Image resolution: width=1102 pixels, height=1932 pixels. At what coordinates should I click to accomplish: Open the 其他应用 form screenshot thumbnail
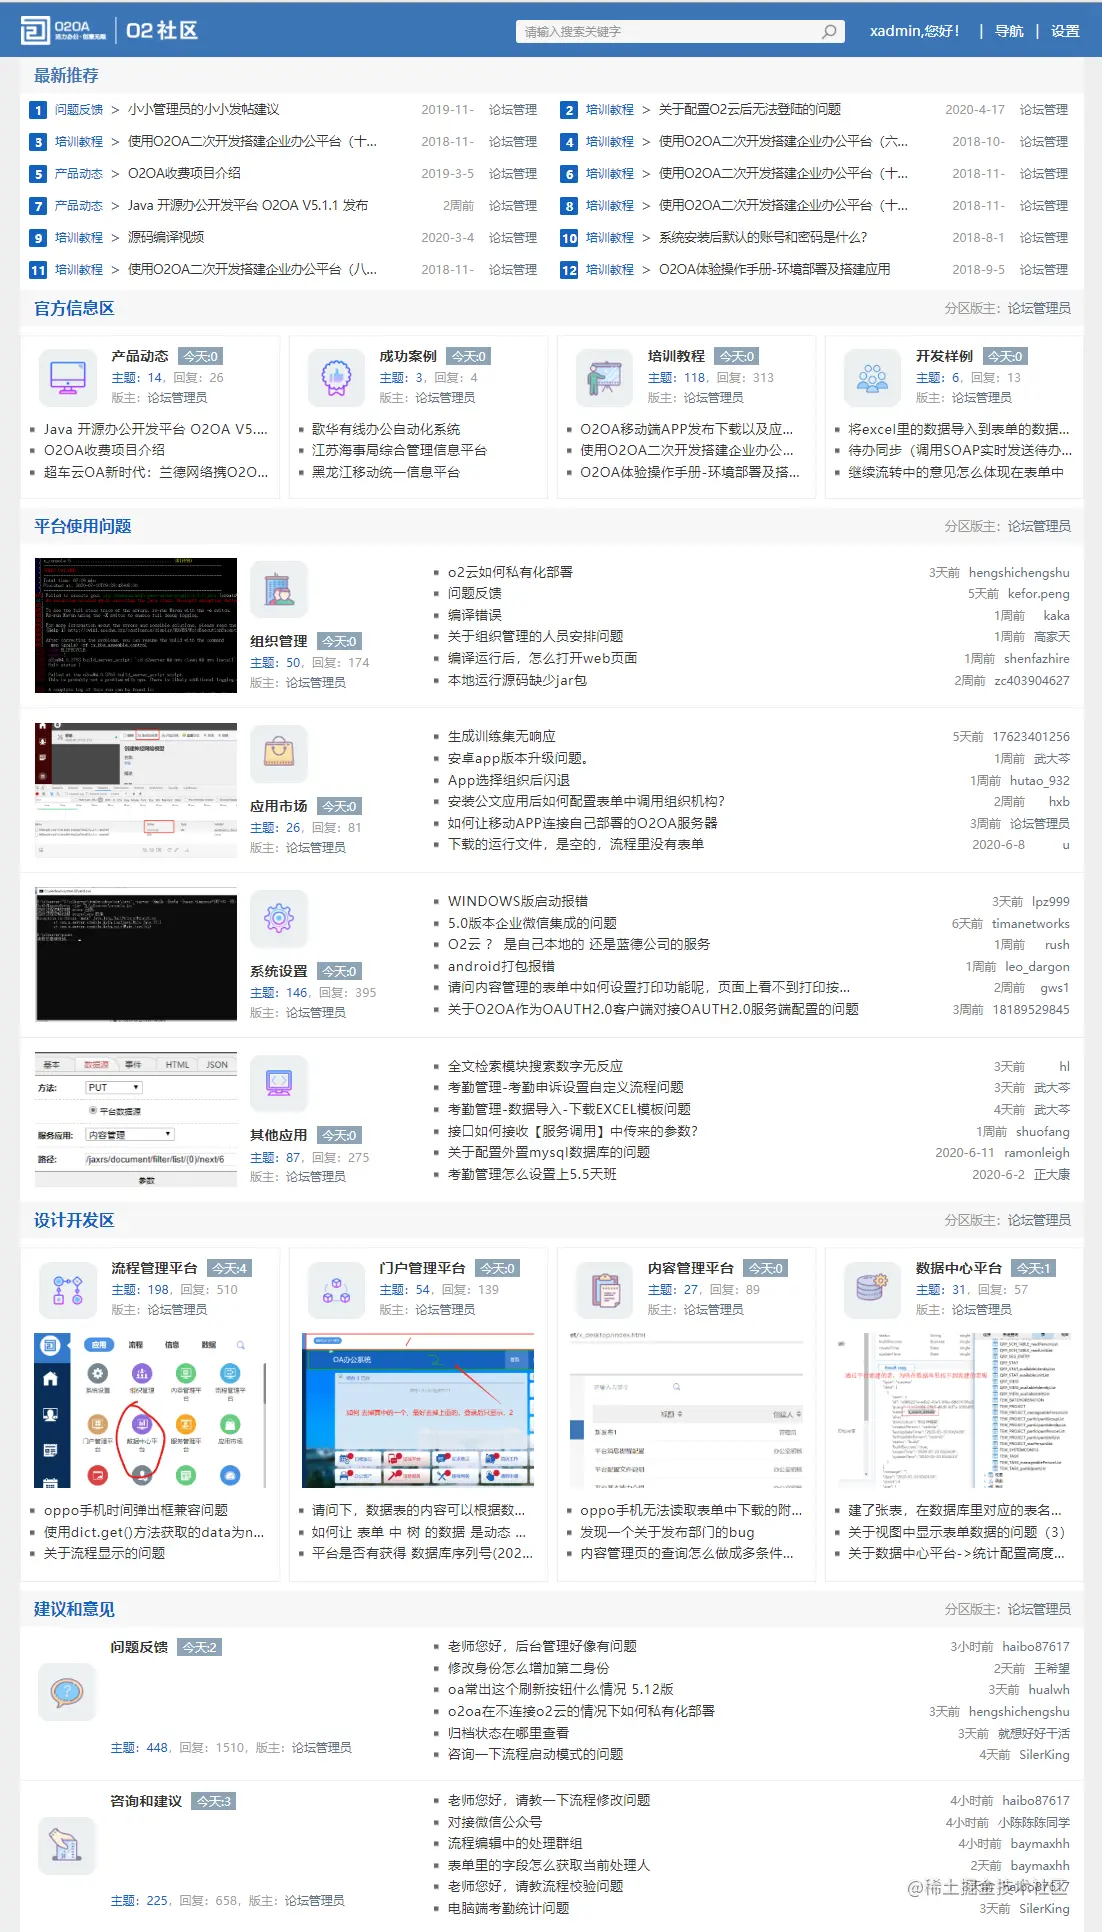point(136,1119)
